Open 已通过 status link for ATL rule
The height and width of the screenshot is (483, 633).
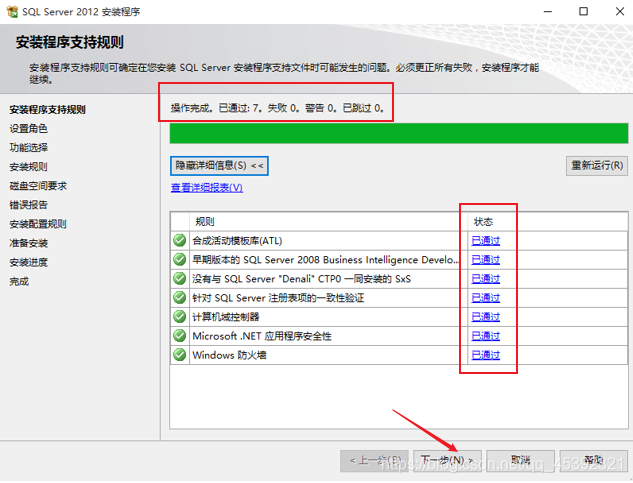coord(486,241)
